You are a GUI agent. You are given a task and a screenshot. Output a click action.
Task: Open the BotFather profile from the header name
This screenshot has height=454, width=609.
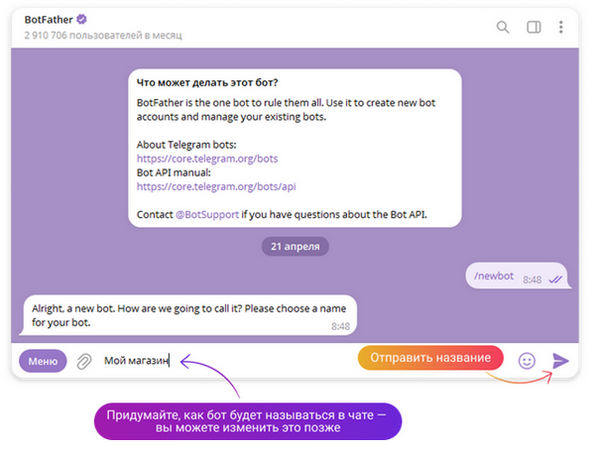[49, 18]
